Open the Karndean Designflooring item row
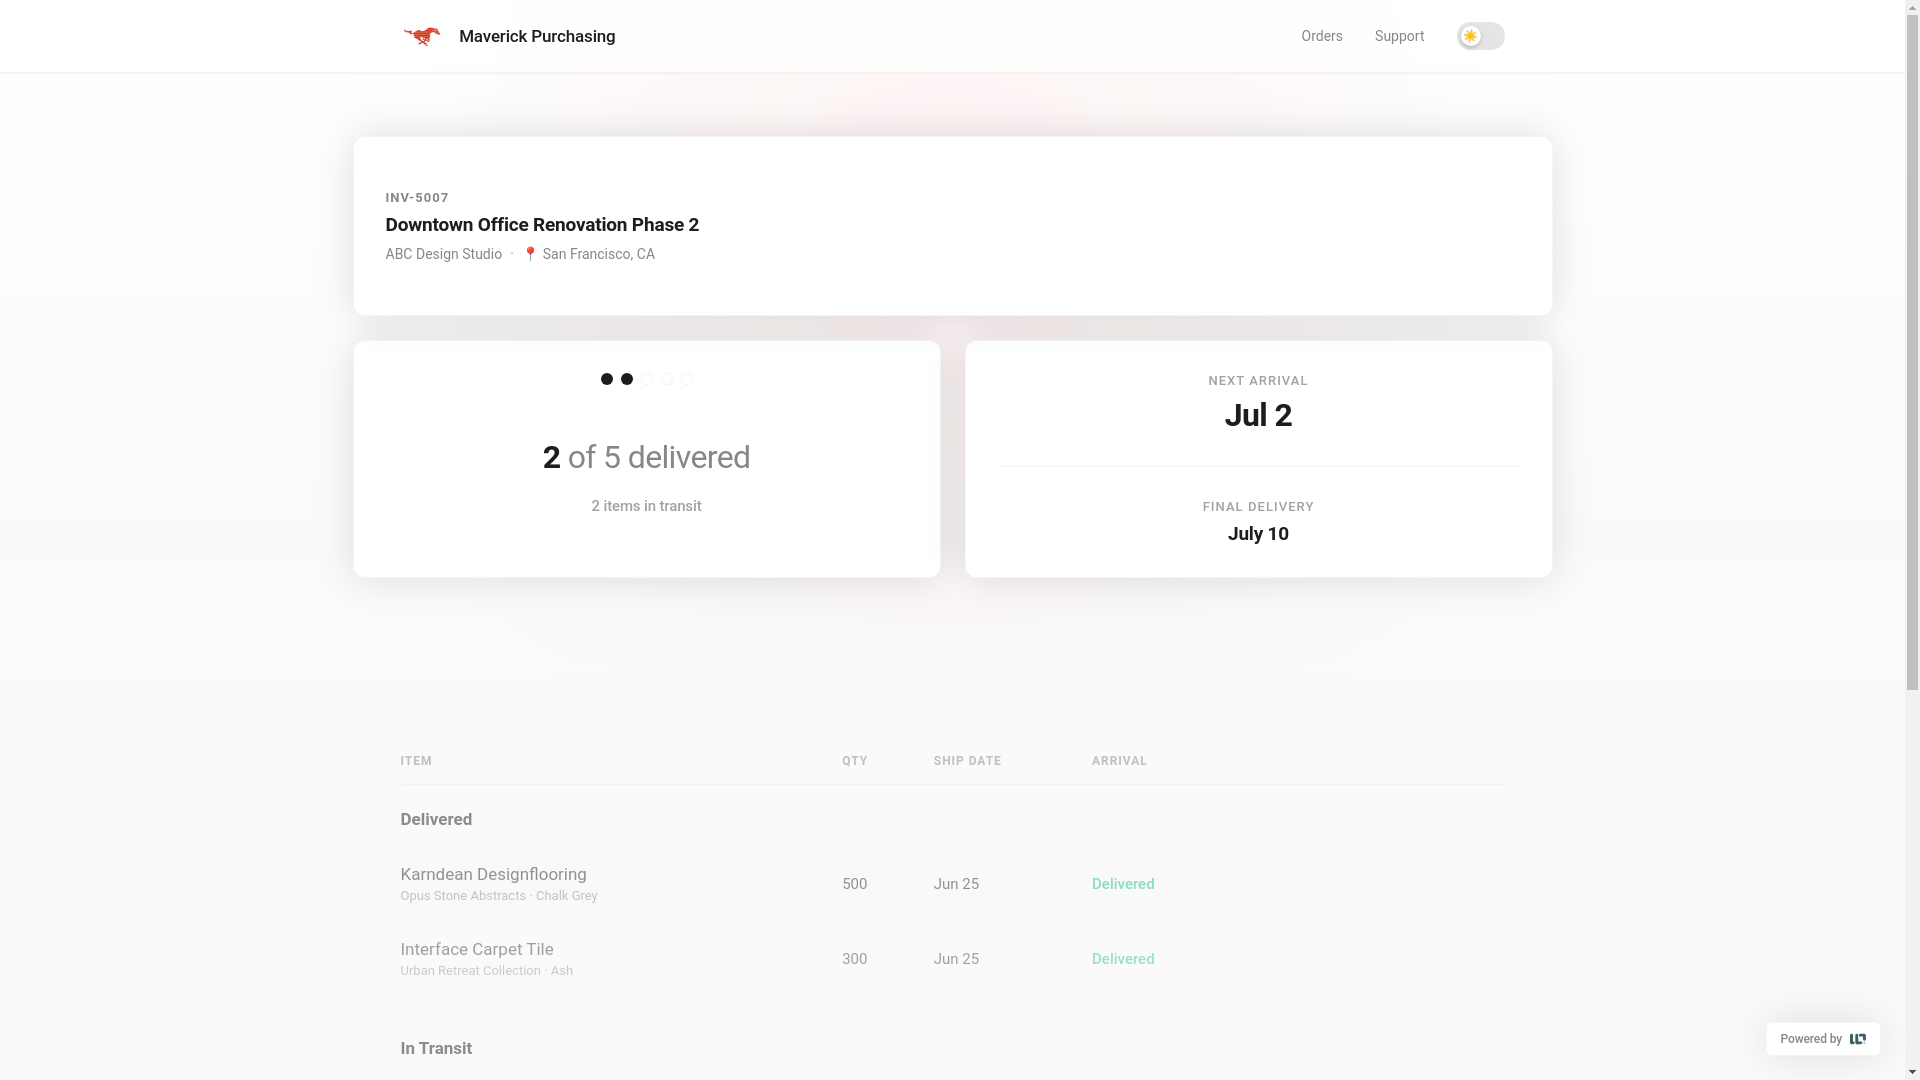1920x1080 pixels. pos(952,884)
